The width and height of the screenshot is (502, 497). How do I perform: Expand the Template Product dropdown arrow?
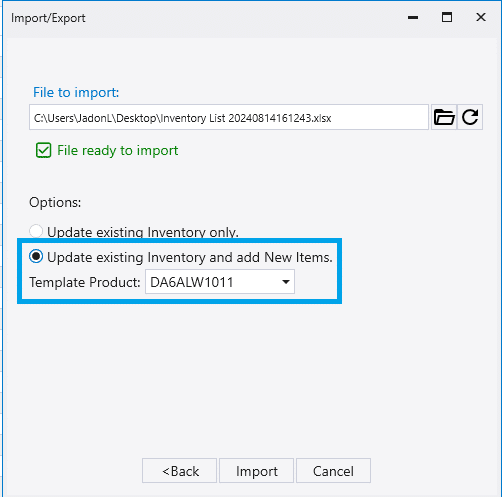click(286, 282)
